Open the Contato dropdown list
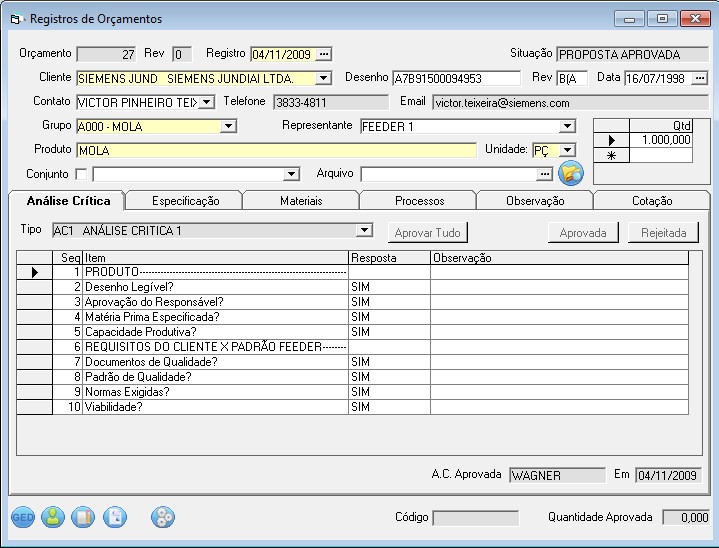The image size is (719, 548). pos(207,102)
